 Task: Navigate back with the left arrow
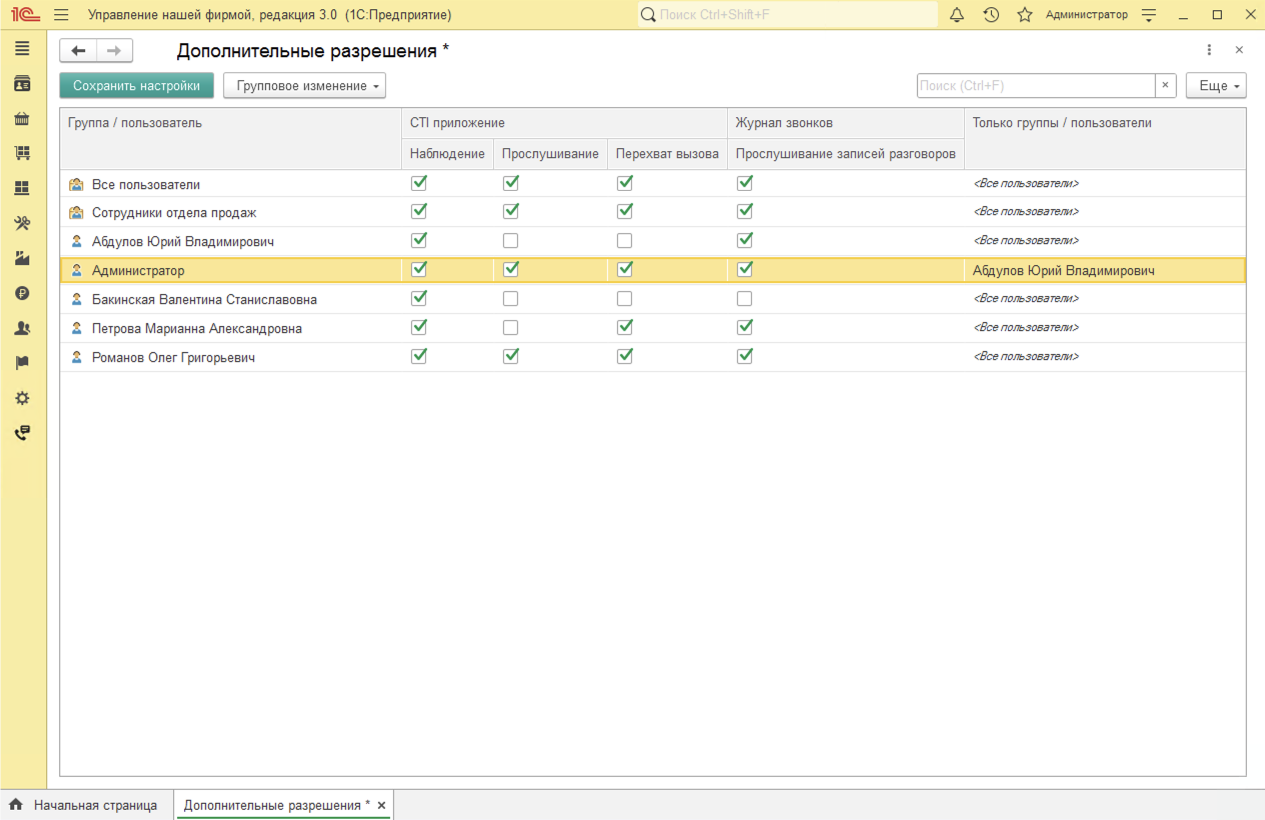click(x=78, y=51)
